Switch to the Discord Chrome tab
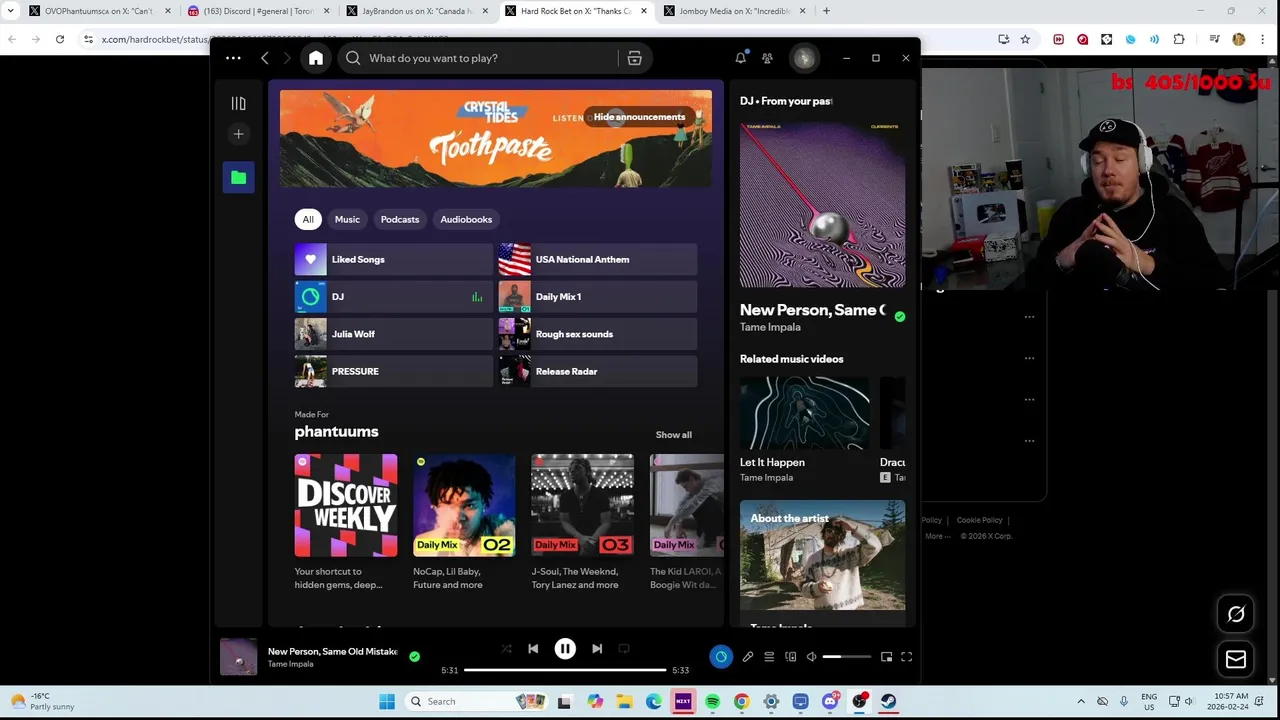The image size is (1280, 720). pyautogui.click(x=258, y=11)
